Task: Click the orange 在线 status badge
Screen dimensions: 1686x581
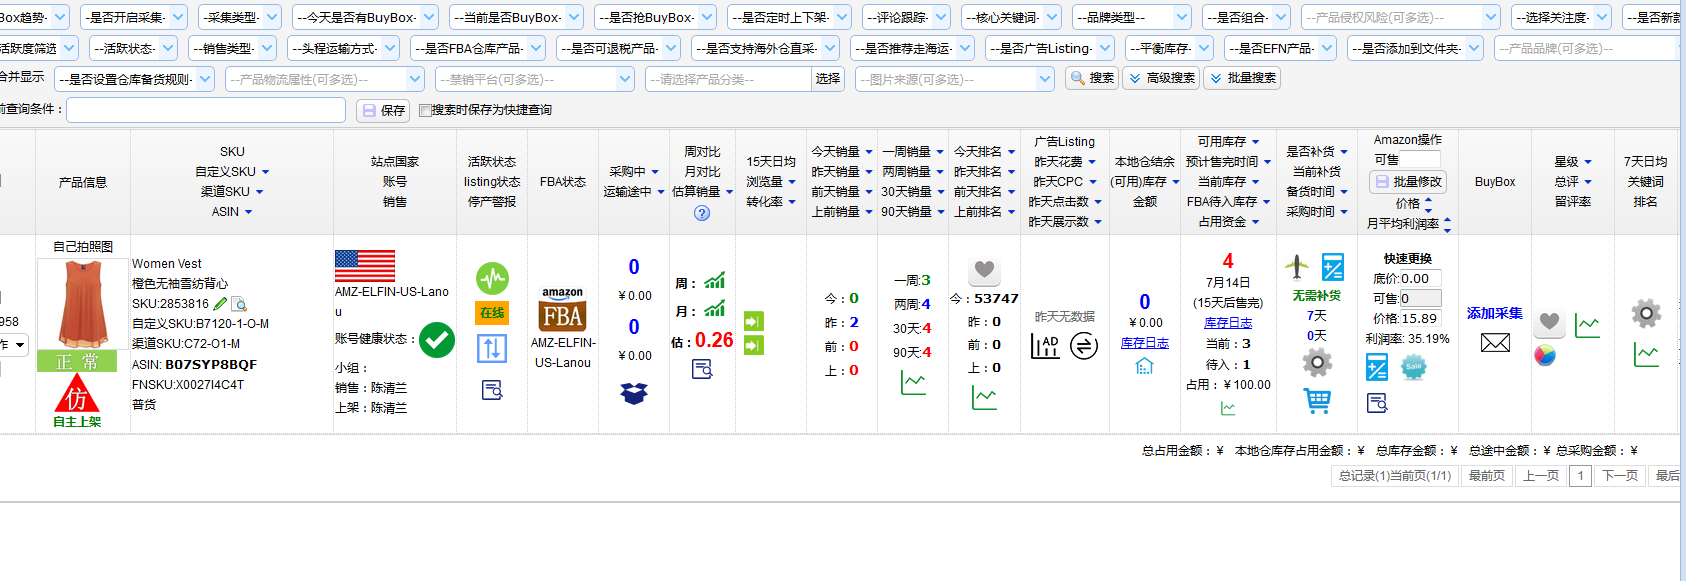Action: [492, 313]
